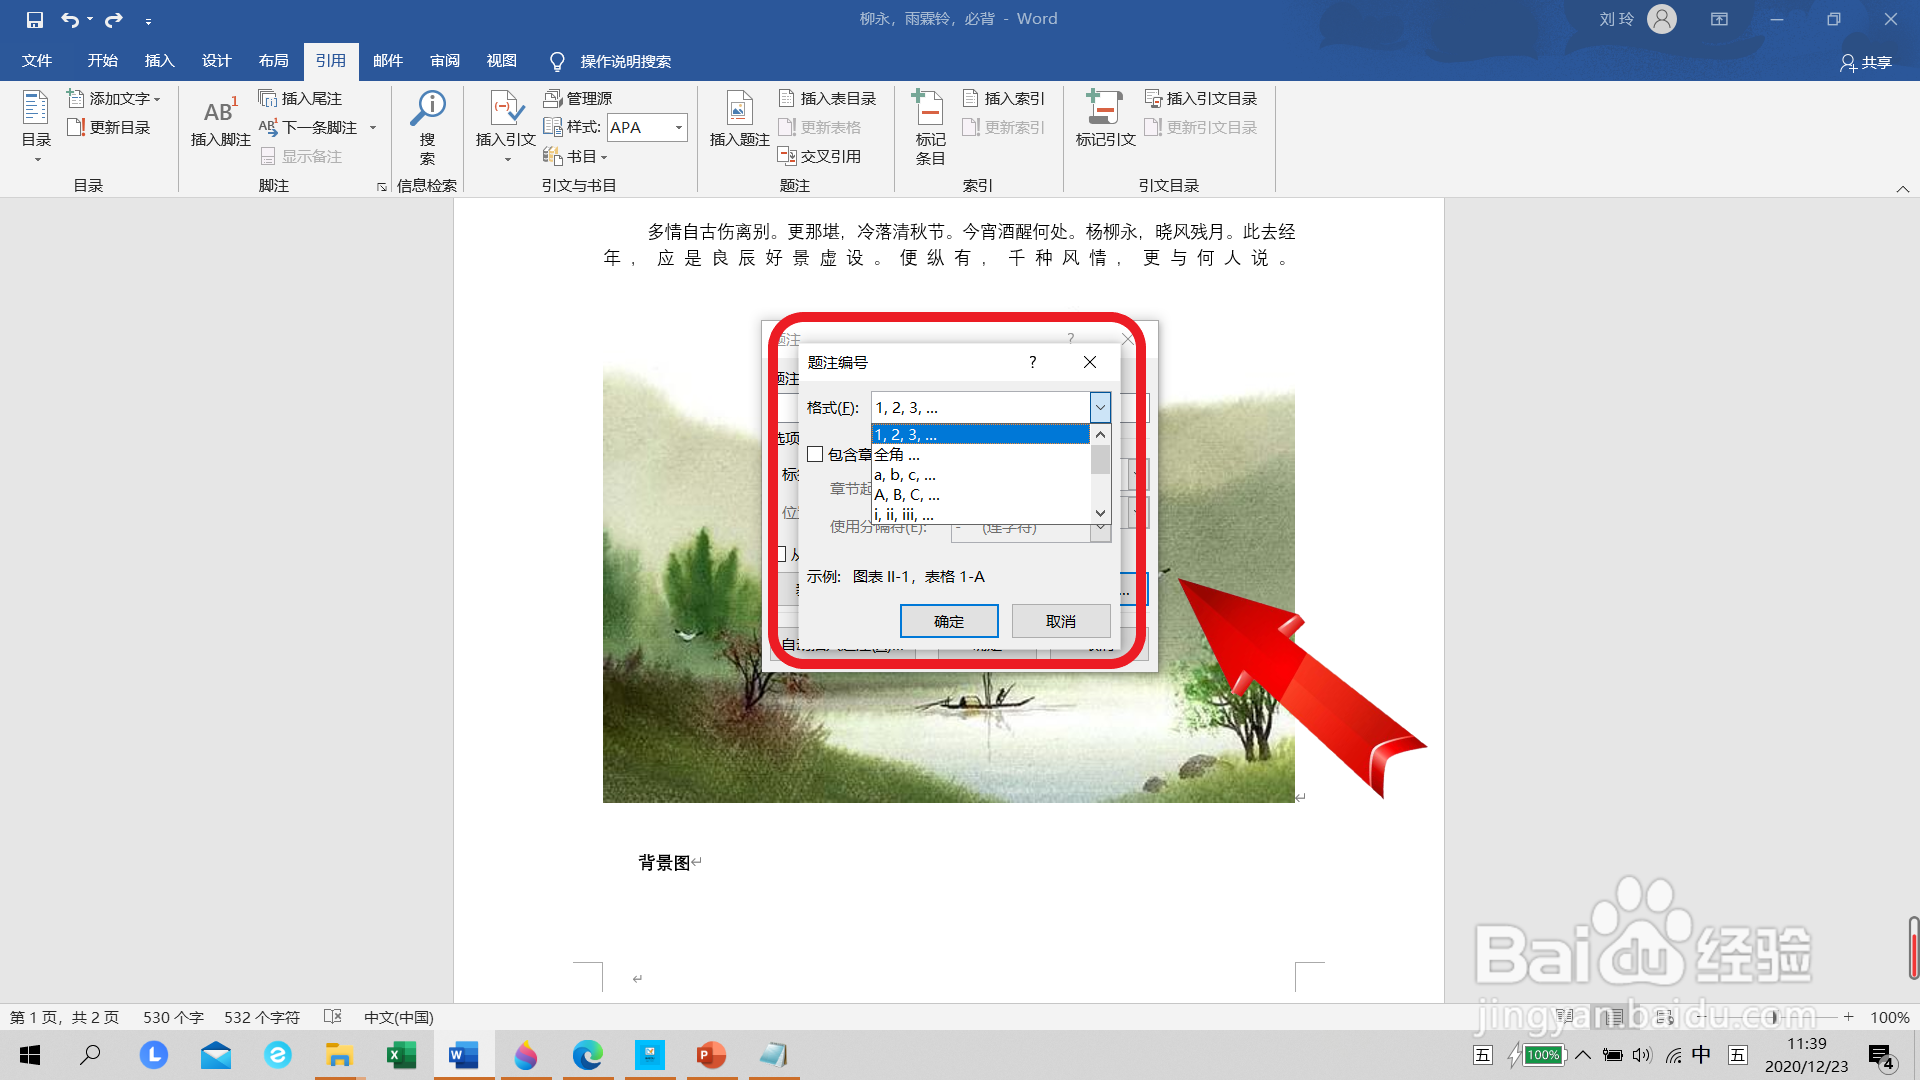Click 插入尾注 insert endnote

[300, 98]
